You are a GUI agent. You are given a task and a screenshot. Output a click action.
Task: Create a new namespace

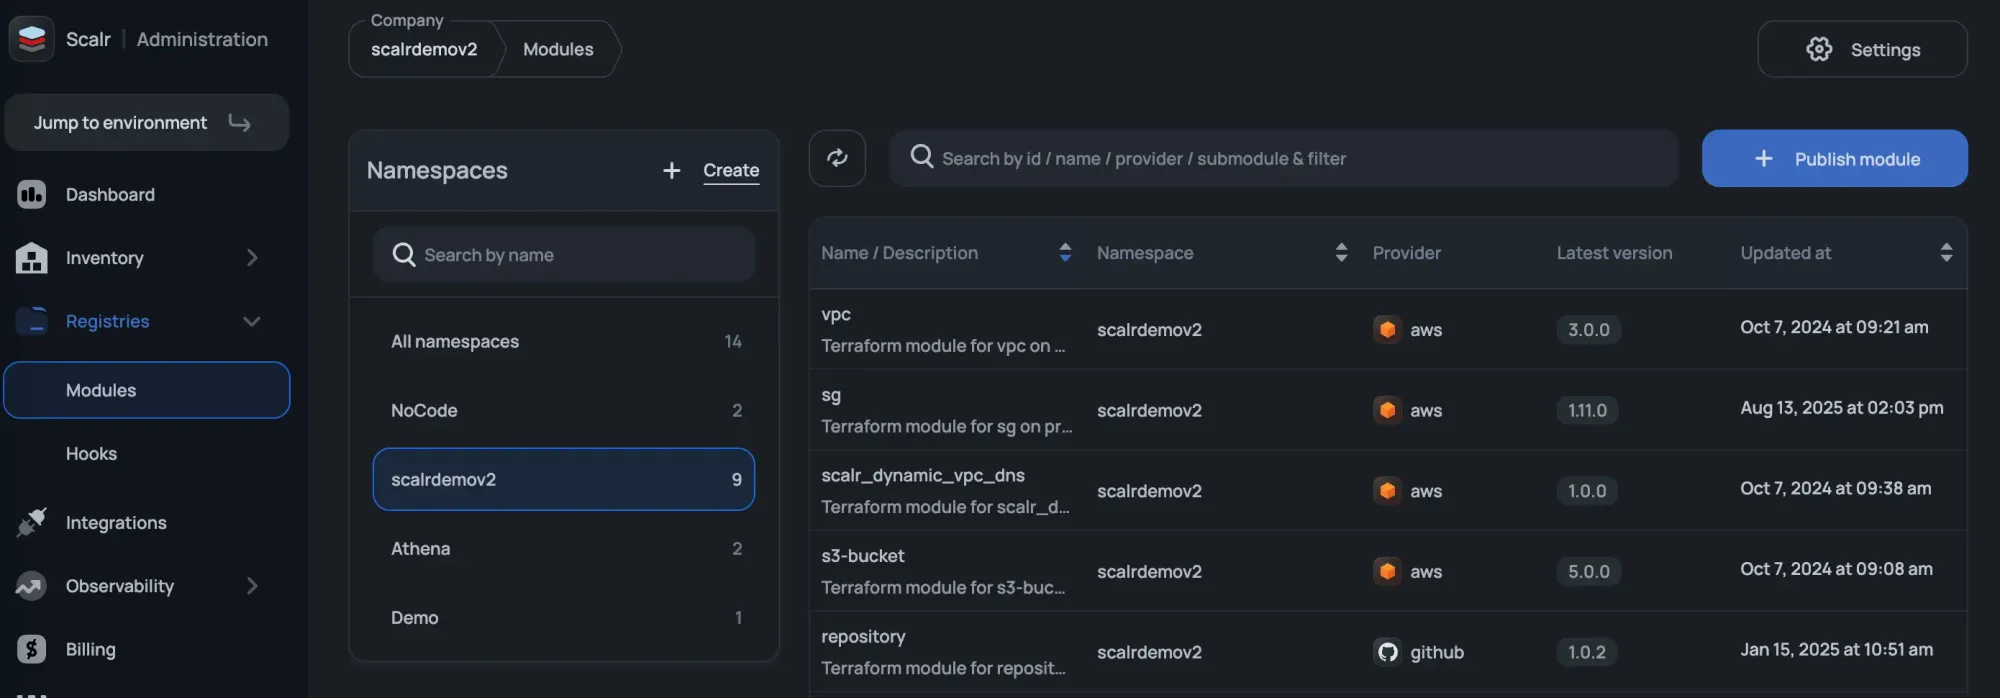click(712, 171)
